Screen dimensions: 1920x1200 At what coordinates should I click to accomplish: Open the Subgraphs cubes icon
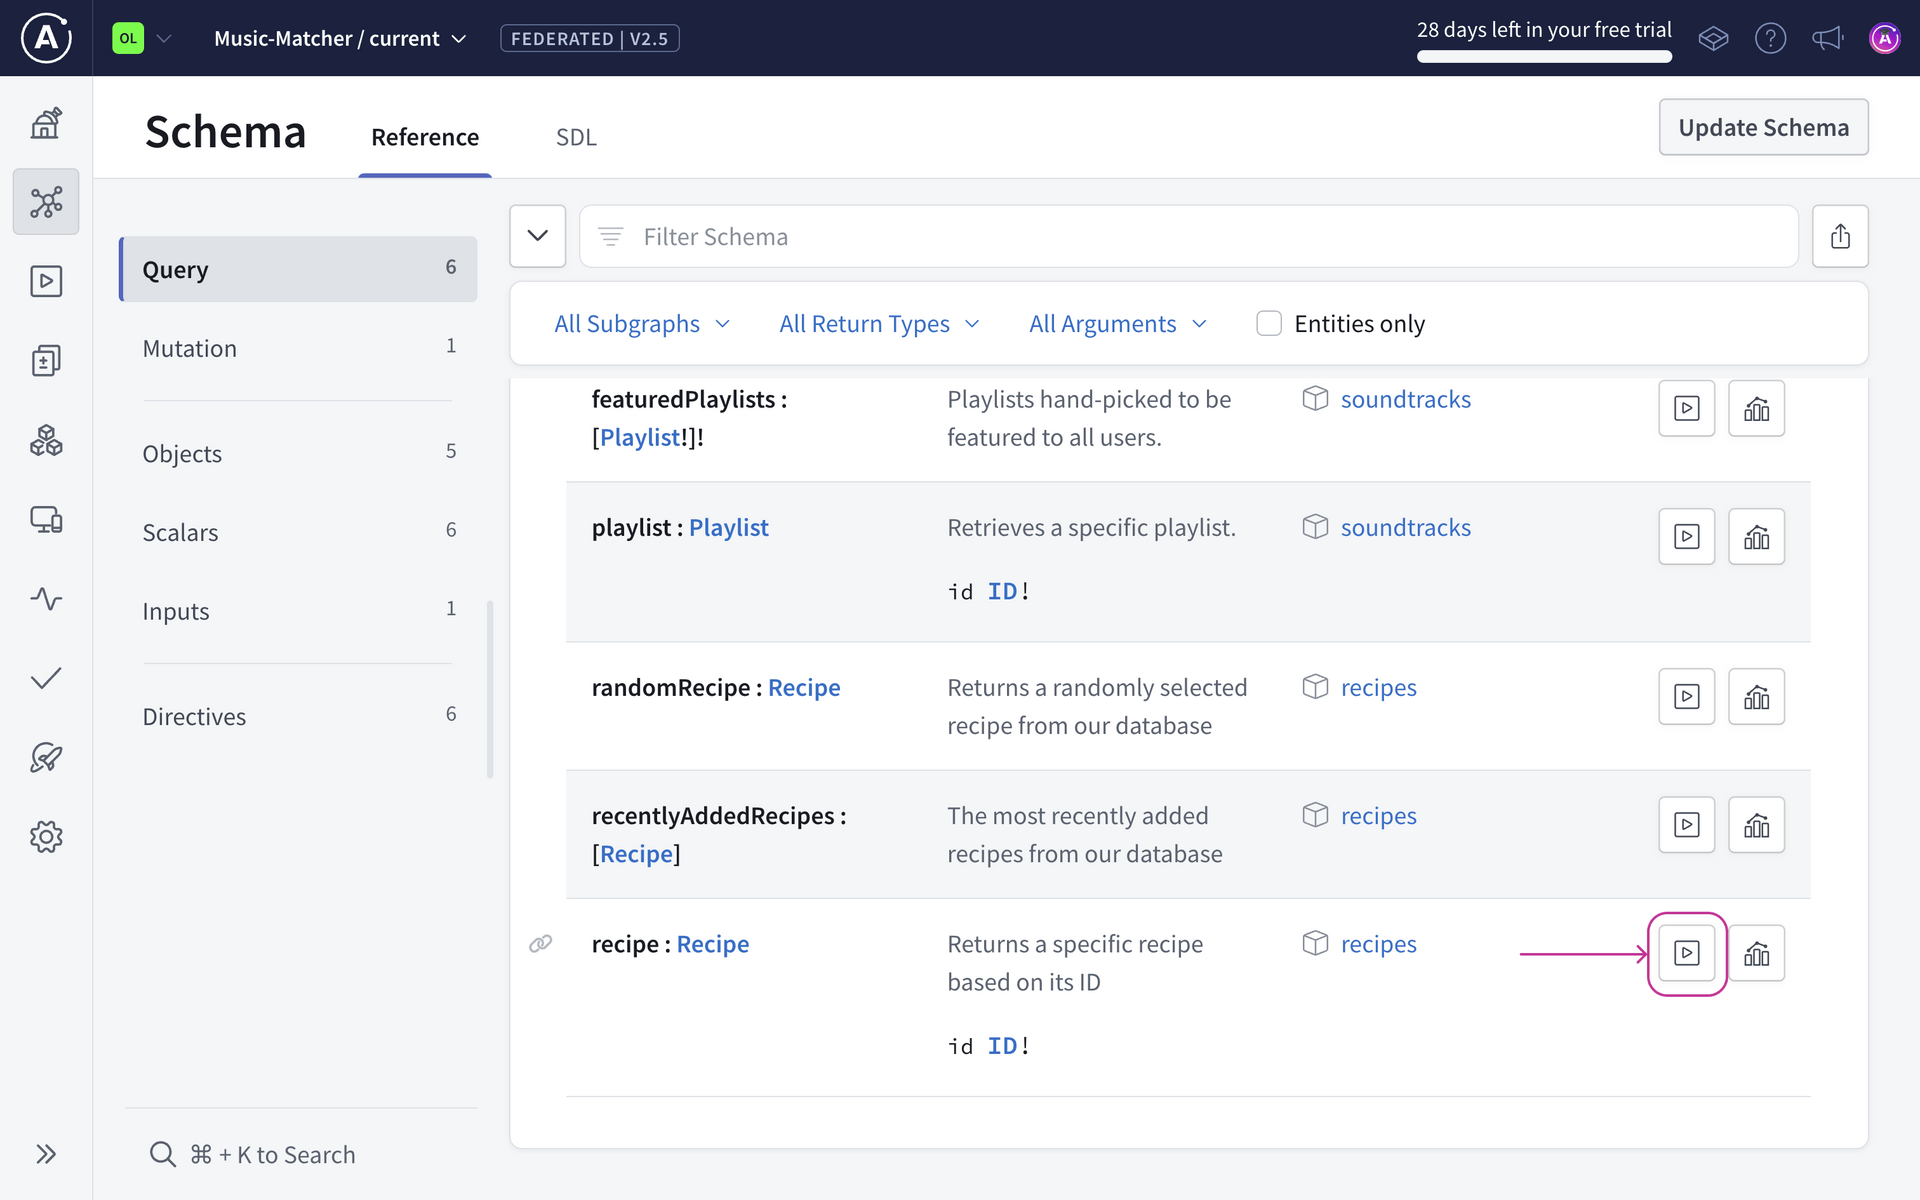46,440
